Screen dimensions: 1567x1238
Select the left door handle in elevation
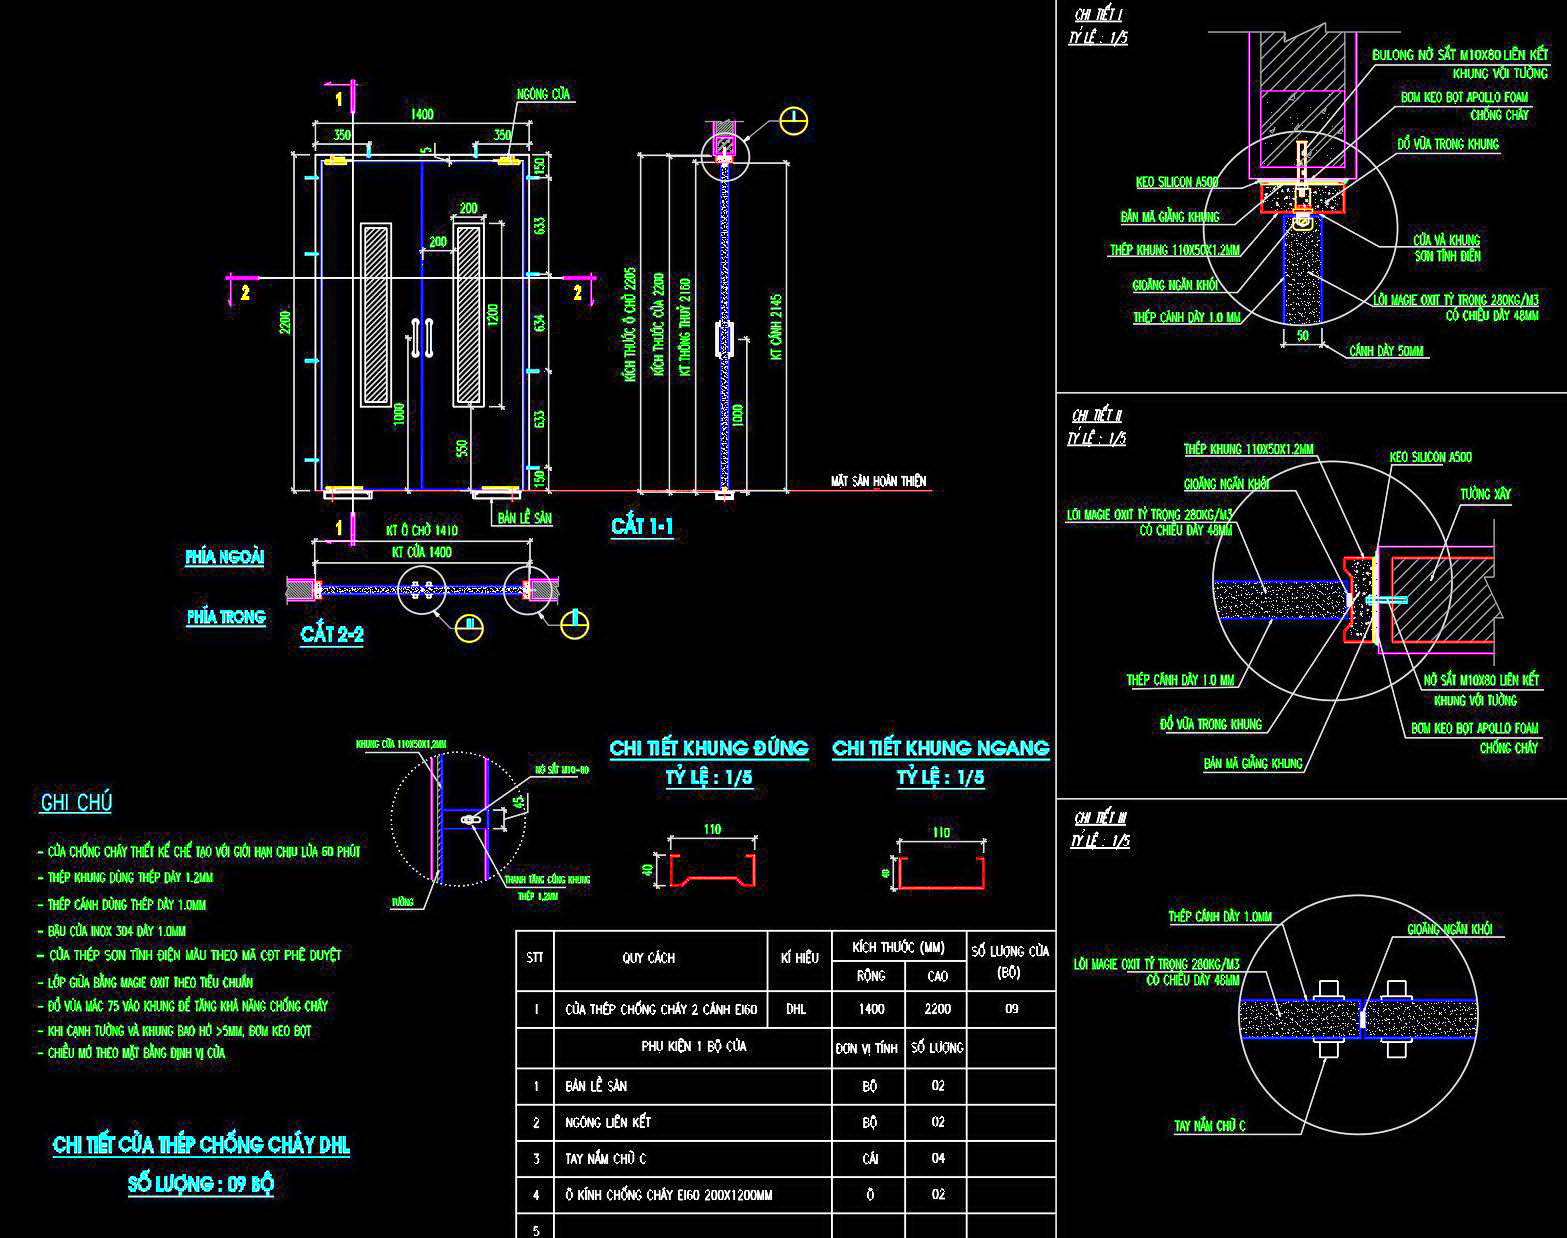point(414,337)
